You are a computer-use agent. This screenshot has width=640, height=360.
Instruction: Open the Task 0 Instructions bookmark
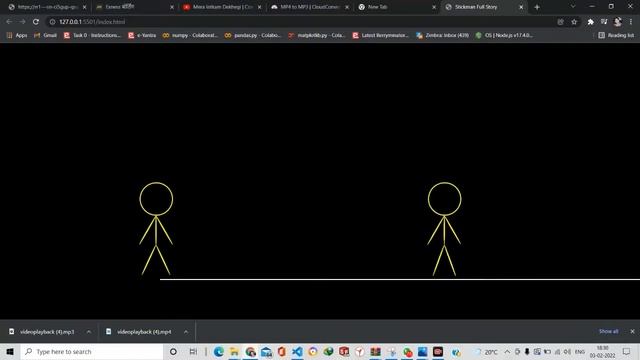pyautogui.click(x=93, y=36)
